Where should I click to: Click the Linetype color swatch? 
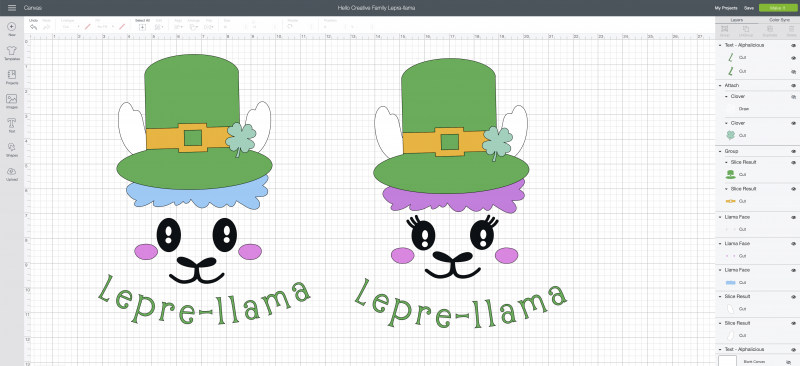tap(88, 27)
